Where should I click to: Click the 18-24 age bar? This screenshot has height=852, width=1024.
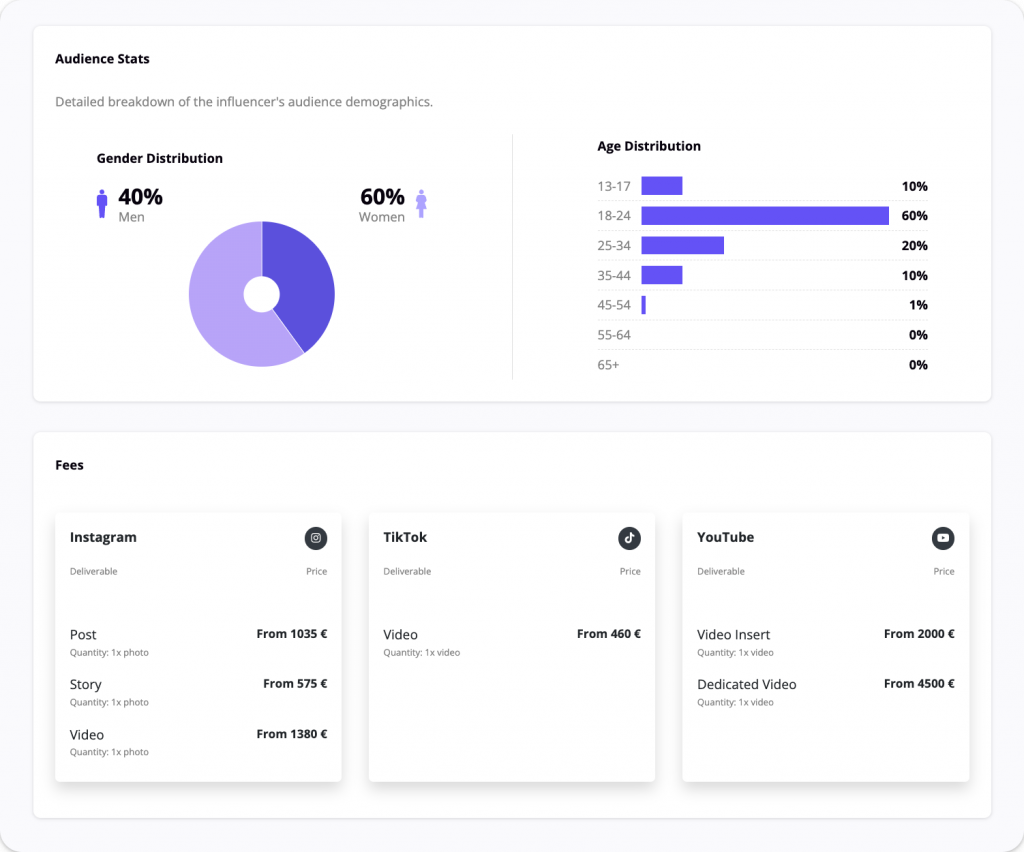764,216
